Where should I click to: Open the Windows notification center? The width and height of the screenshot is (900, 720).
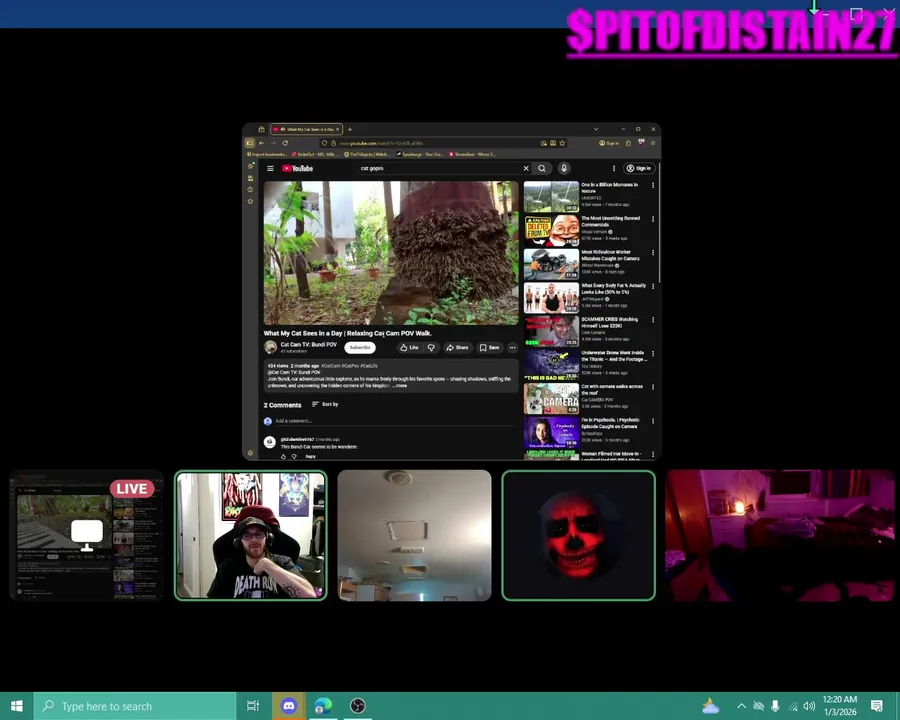pyautogui.click(x=876, y=706)
